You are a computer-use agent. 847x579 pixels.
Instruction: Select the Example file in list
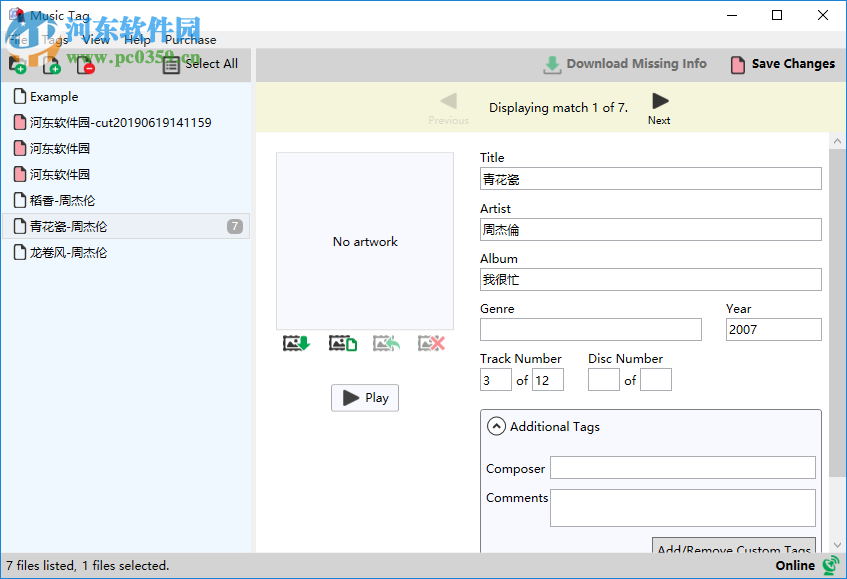[126, 97]
